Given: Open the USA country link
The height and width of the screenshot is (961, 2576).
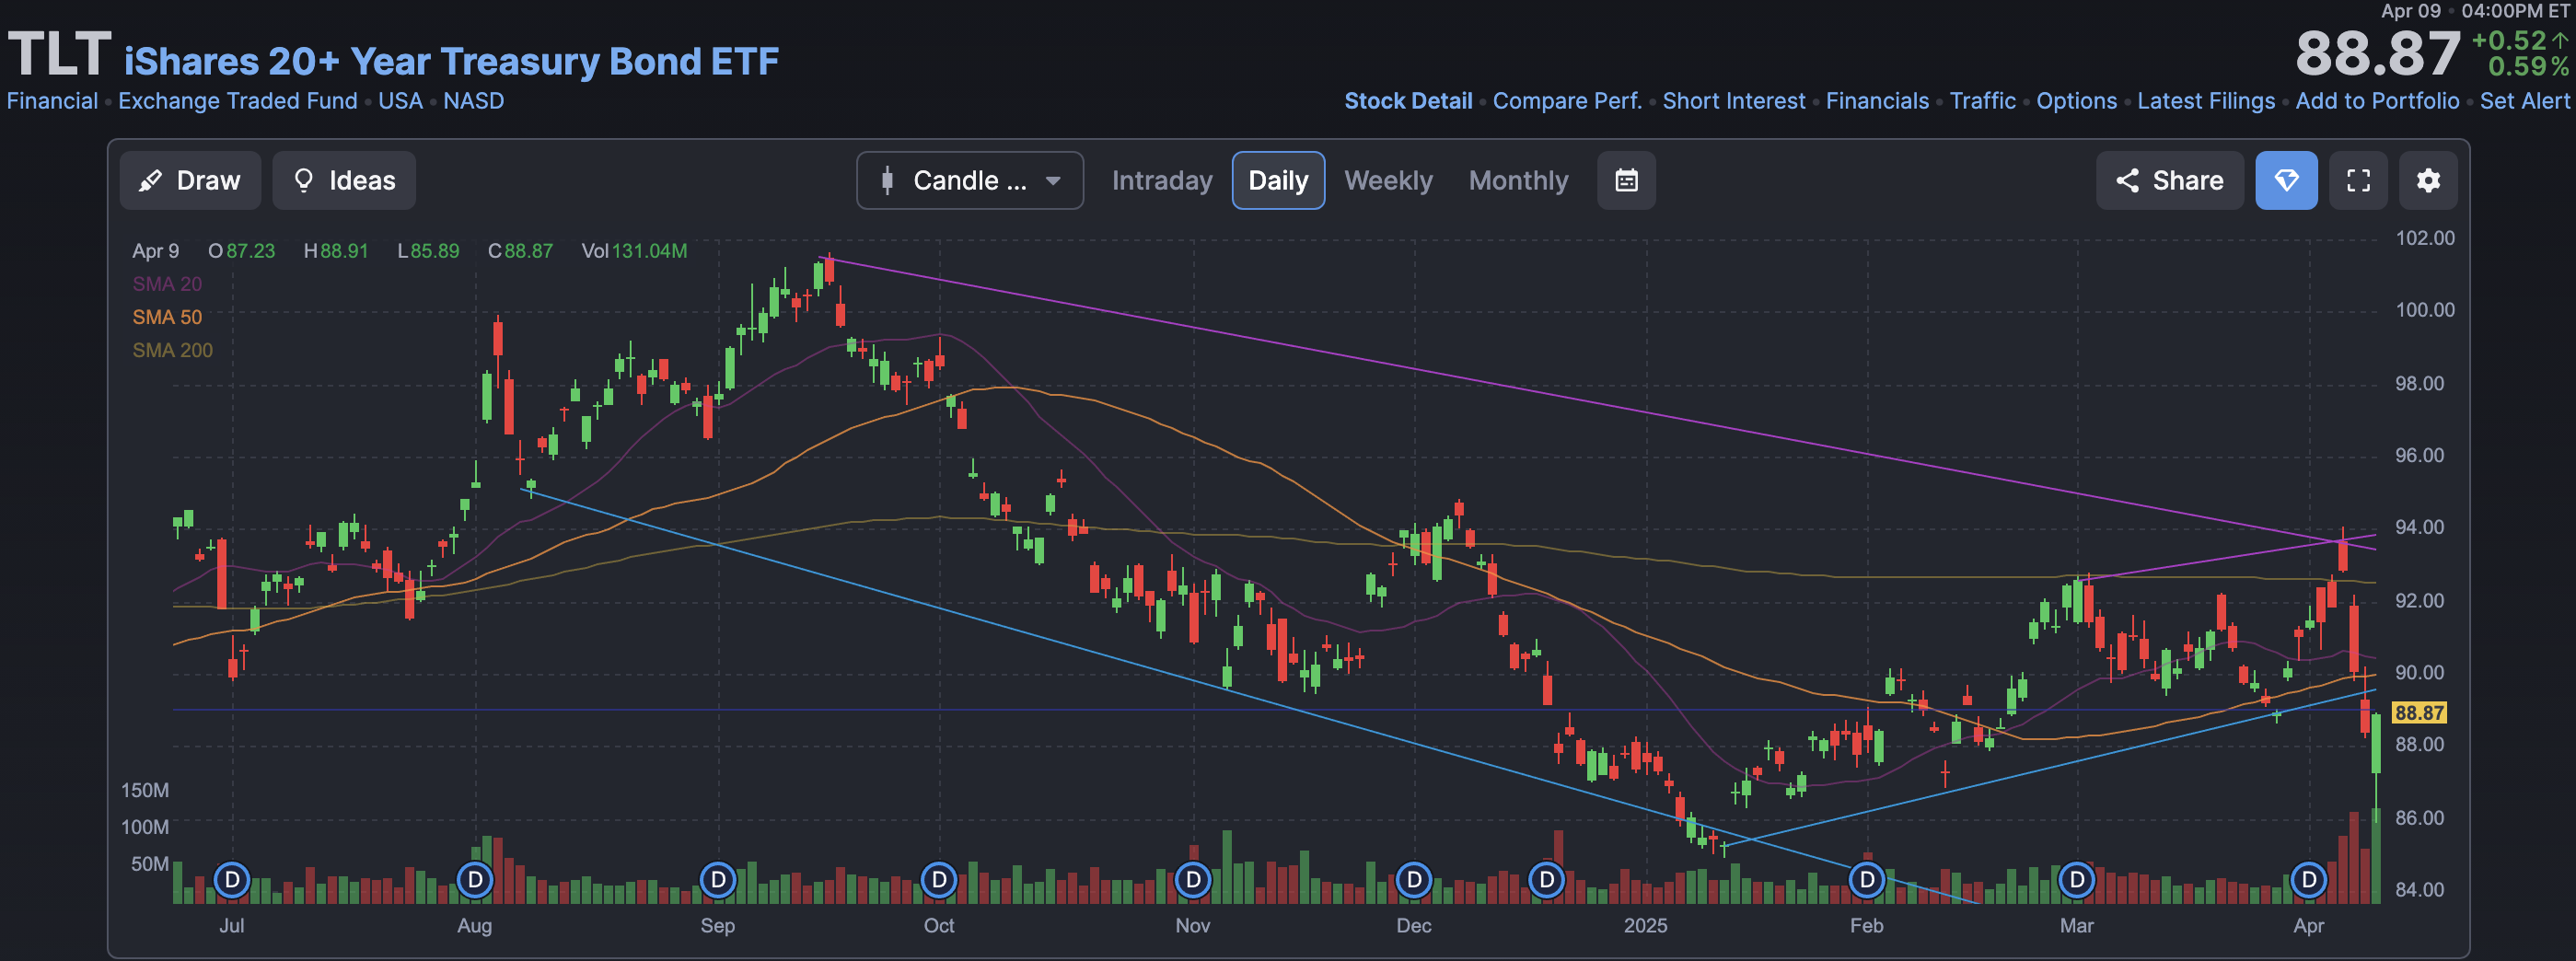Looking at the screenshot, I should pos(400,101).
